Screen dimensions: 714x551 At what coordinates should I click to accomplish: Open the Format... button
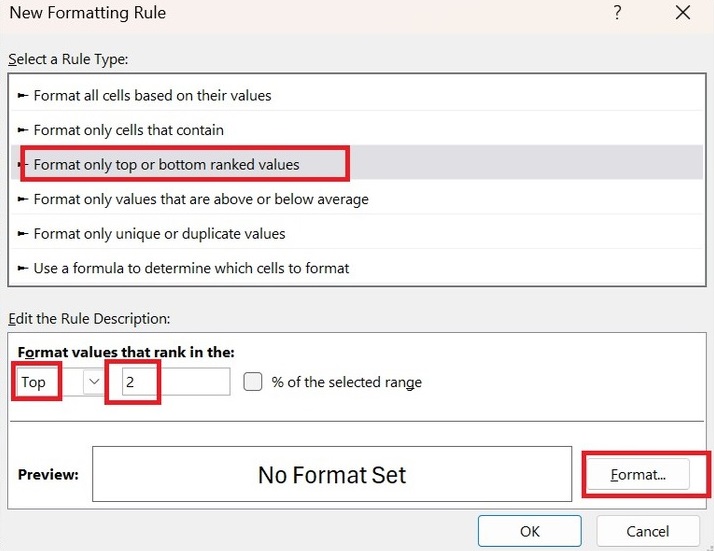(637, 475)
